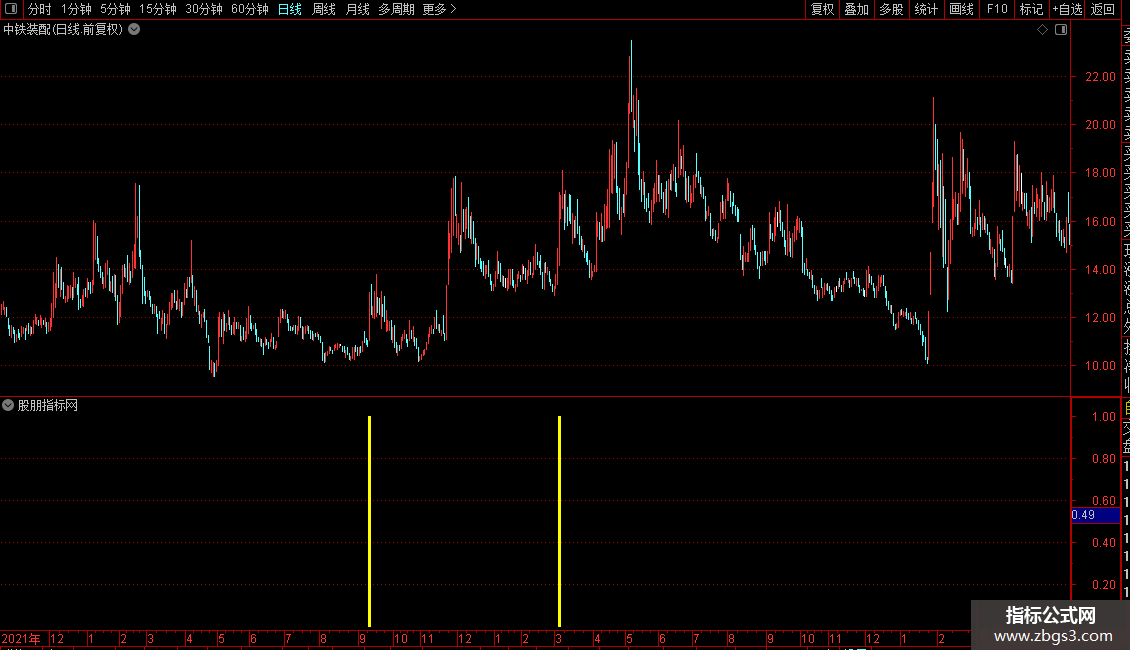Image resolution: width=1130 pixels, height=650 pixels.
Task: Open dropdown beside 股朋指标网 indicator name
Action: [x=8, y=405]
